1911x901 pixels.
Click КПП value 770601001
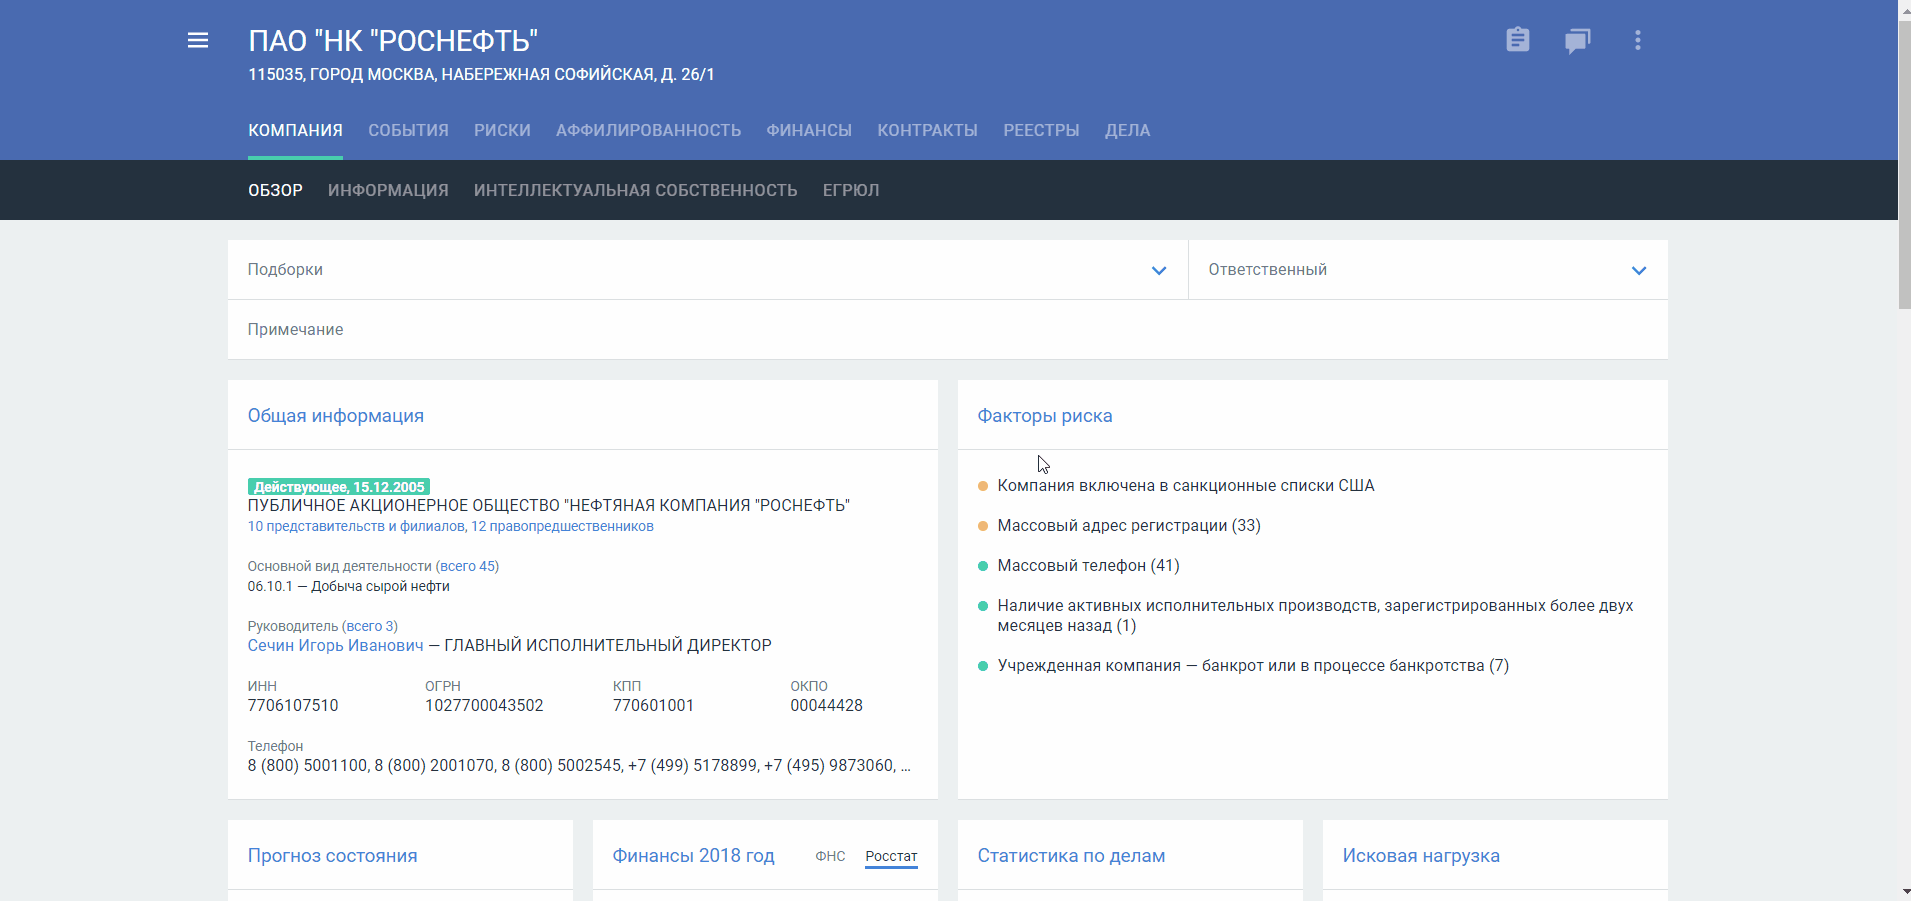pos(653,705)
